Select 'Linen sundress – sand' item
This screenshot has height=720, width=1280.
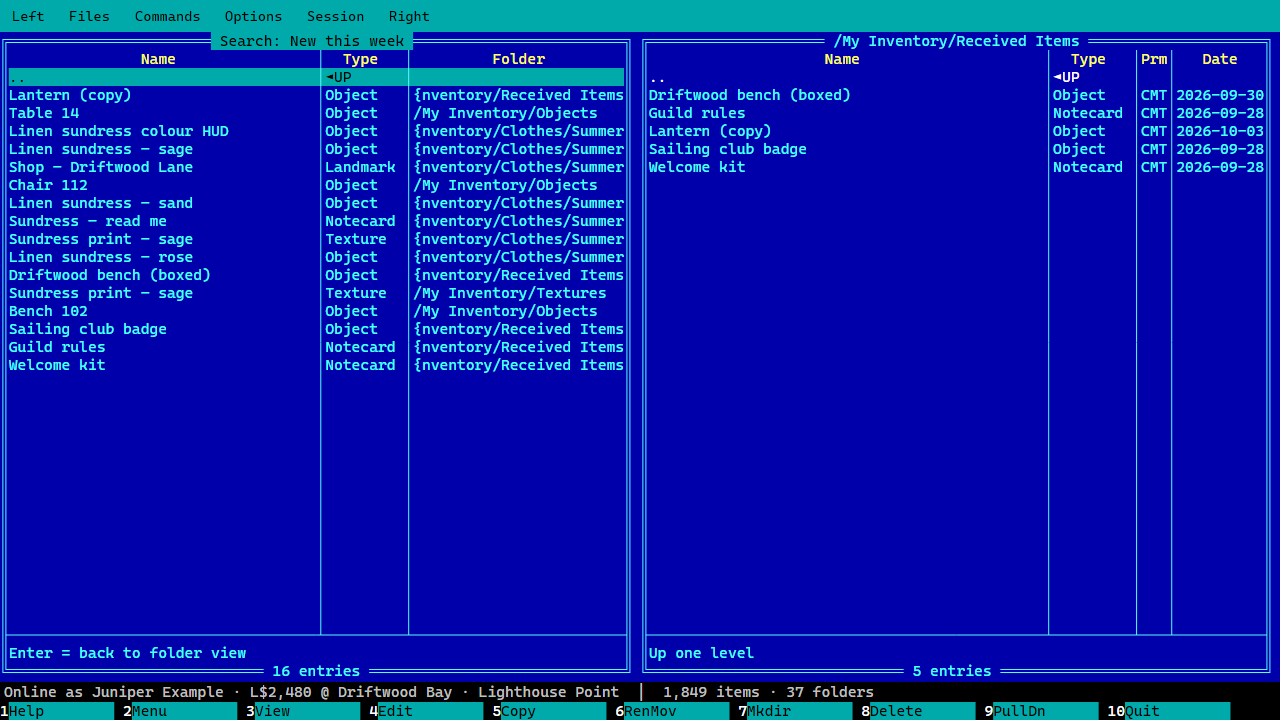[x=316, y=203]
